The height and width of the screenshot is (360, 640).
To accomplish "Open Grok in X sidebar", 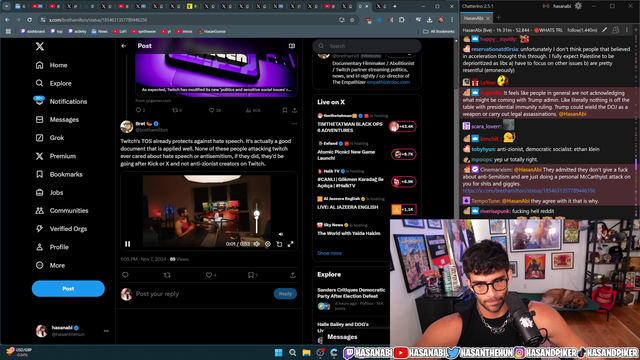I will pyautogui.click(x=50, y=138).
